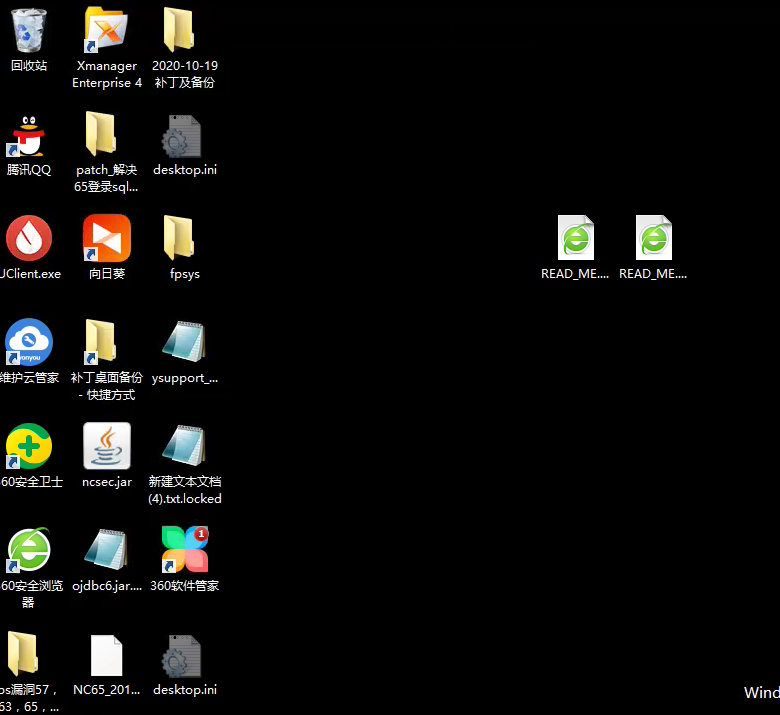Select the ysupport_ notepad file

point(184,344)
